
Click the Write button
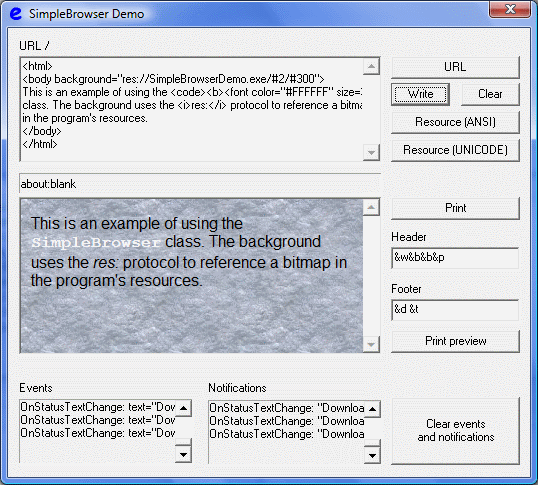pos(420,94)
